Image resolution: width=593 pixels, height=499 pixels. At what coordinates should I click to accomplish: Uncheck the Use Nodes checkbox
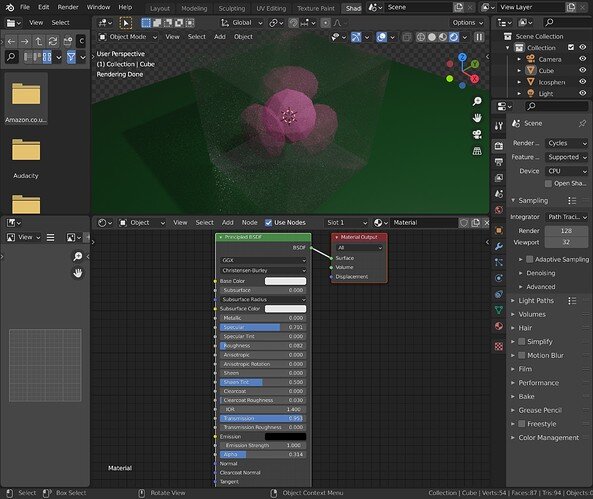pos(269,223)
